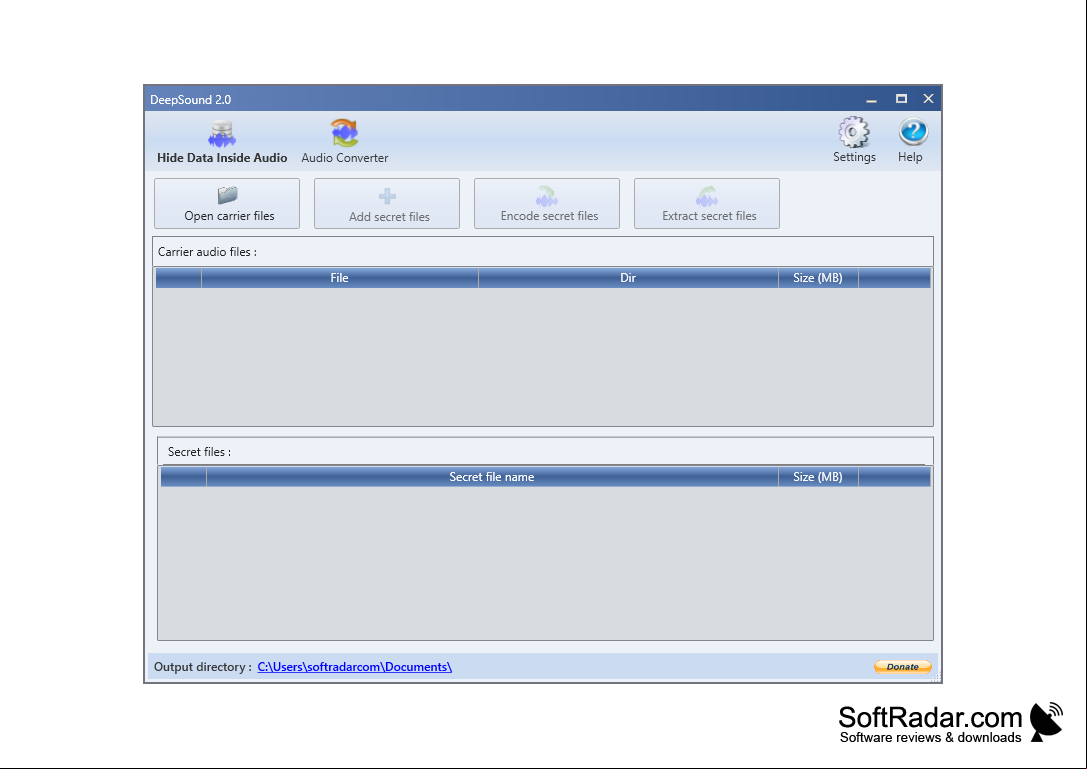Click Extract secret files button
This screenshot has height=769, width=1087.
[x=706, y=203]
